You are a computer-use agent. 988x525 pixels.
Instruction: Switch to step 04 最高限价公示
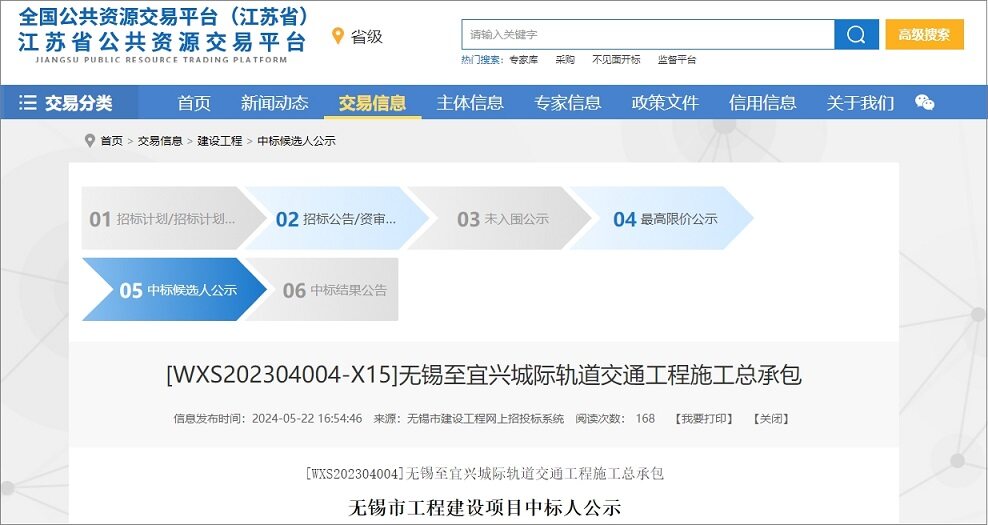click(x=665, y=219)
